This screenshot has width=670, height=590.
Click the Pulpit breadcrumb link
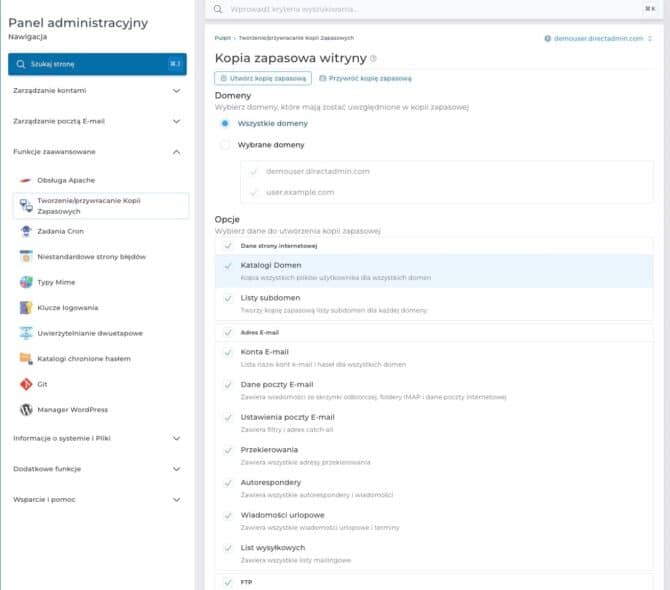point(222,38)
